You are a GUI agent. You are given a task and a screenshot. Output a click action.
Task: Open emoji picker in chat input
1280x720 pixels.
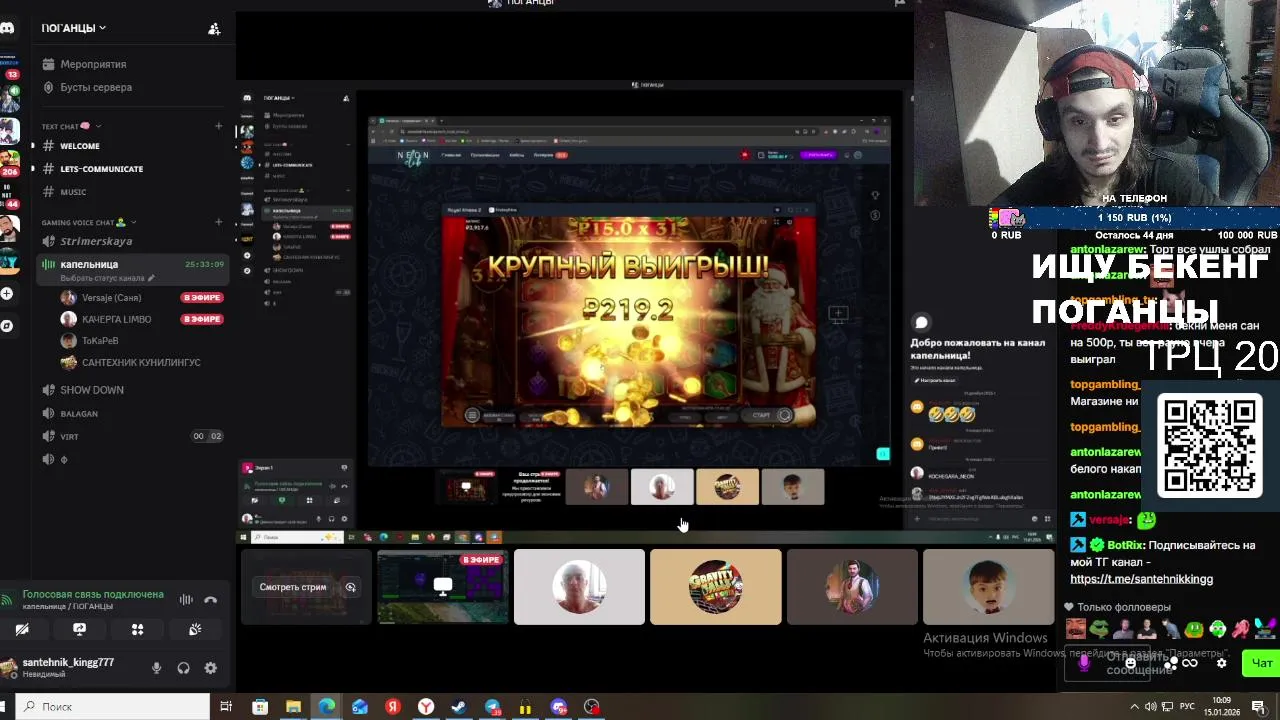tap(1131, 663)
